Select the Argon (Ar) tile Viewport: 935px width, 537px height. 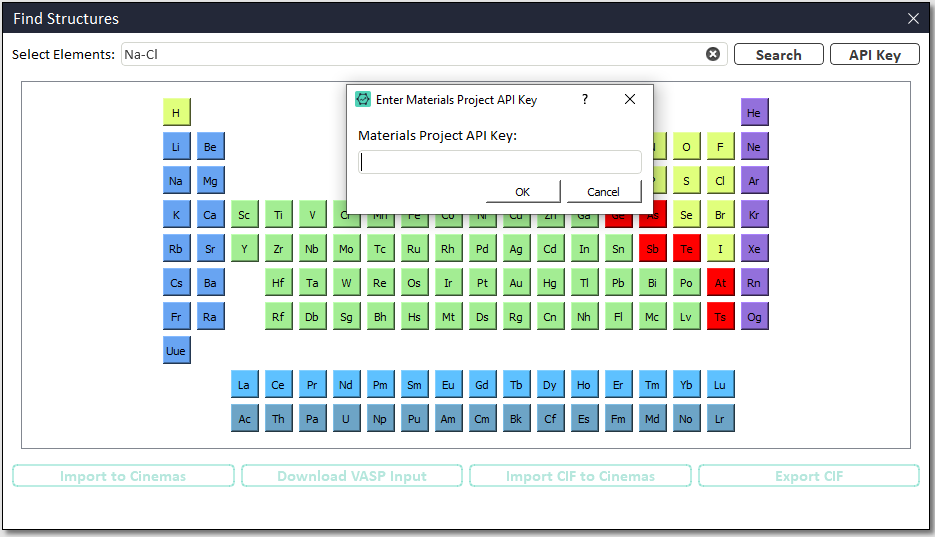pyautogui.click(x=754, y=180)
